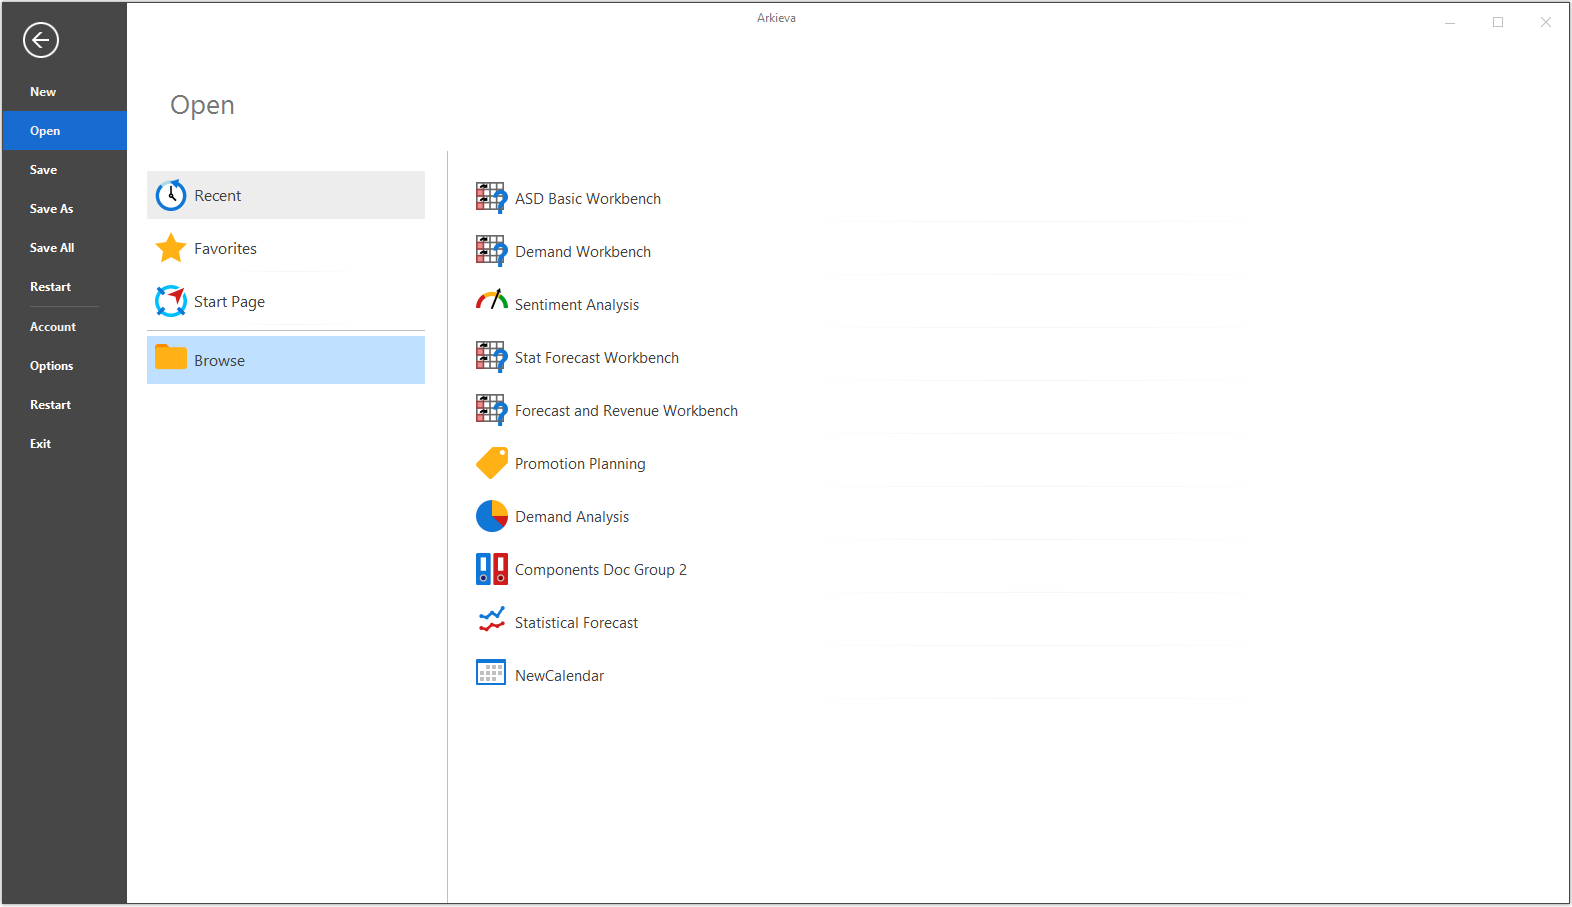Viewport: 1572px width, 907px height.
Task: Open NewCalendar document
Action: (x=559, y=676)
